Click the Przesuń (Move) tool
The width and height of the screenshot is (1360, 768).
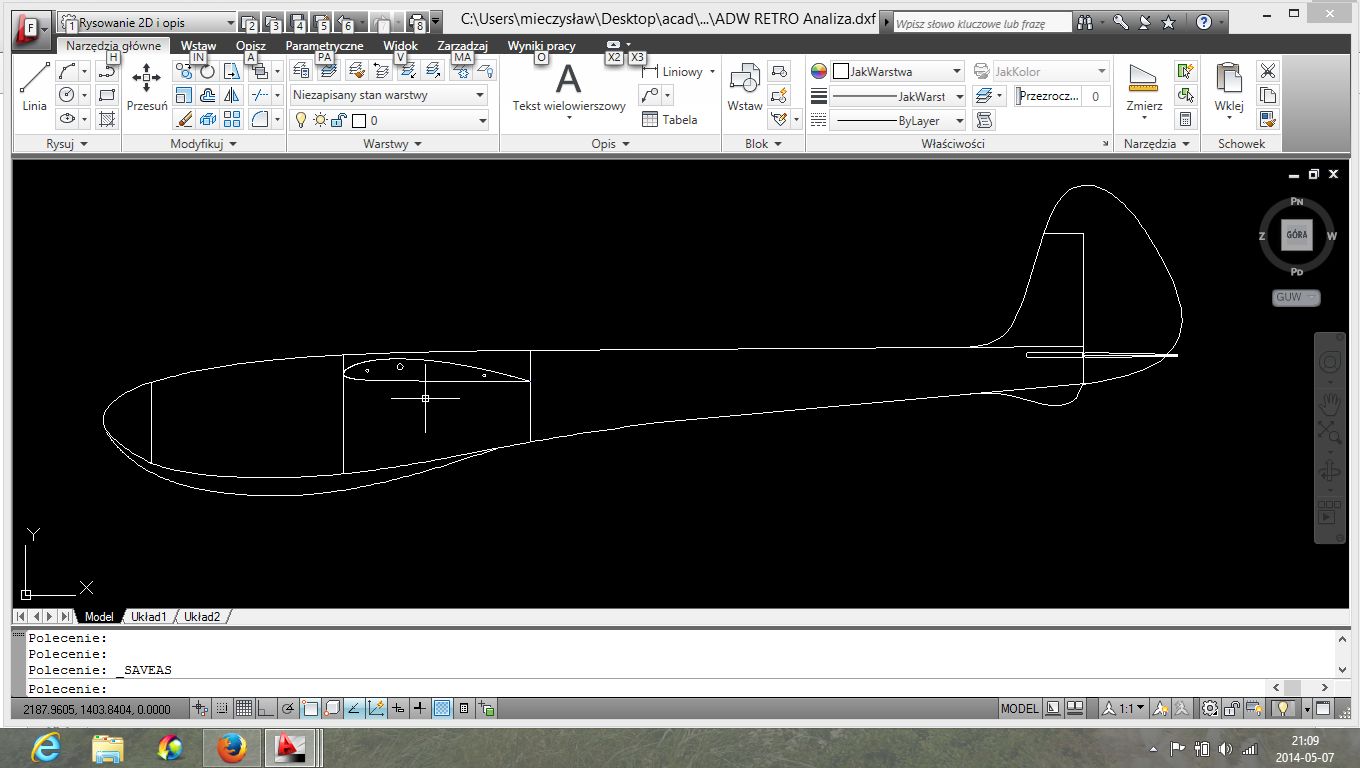coord(147,86)
